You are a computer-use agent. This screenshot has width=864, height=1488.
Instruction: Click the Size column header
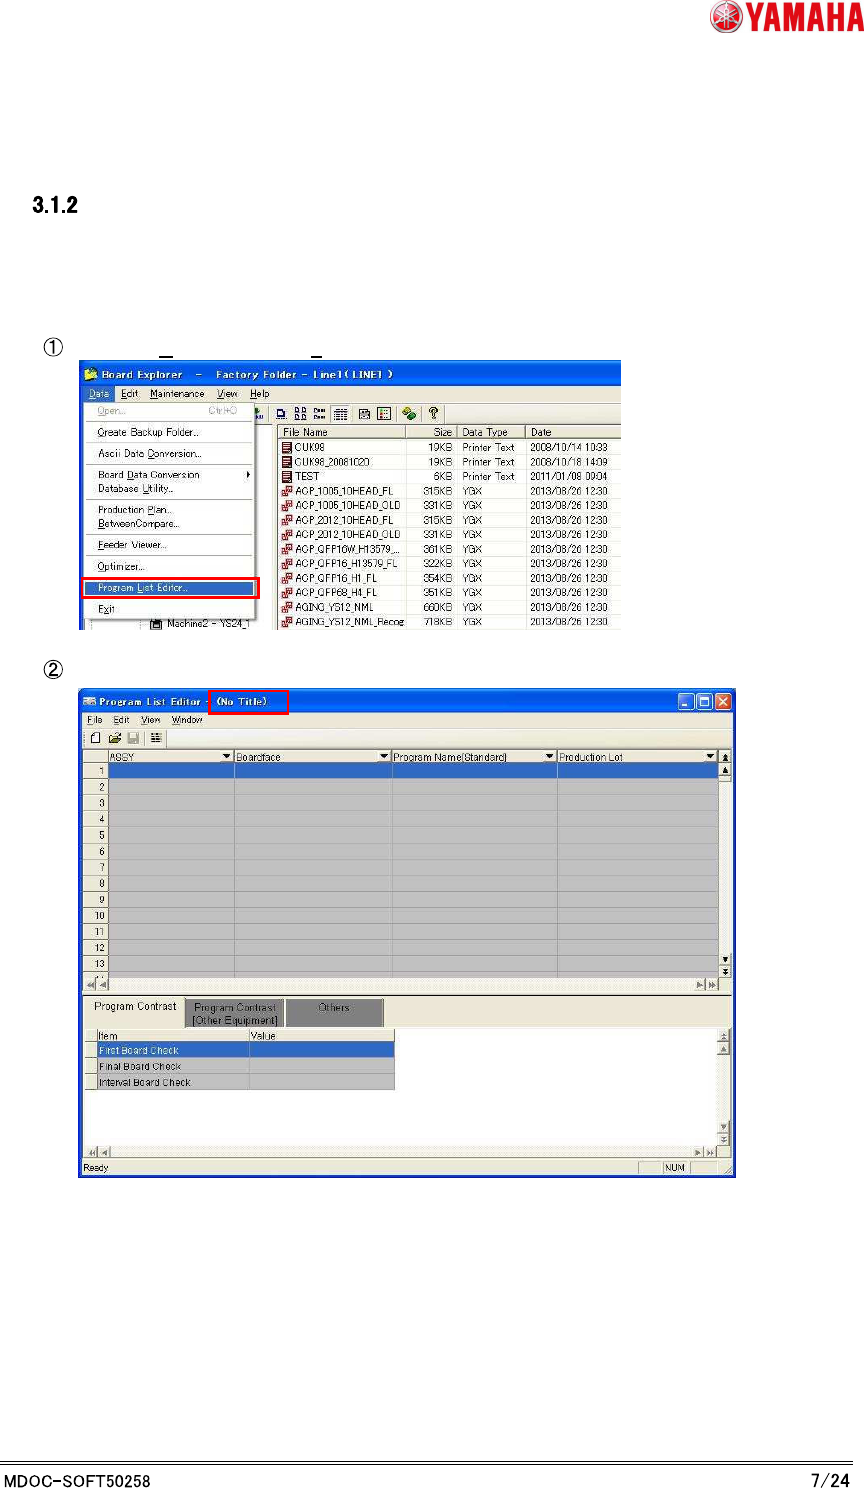(x=431, y=432)
